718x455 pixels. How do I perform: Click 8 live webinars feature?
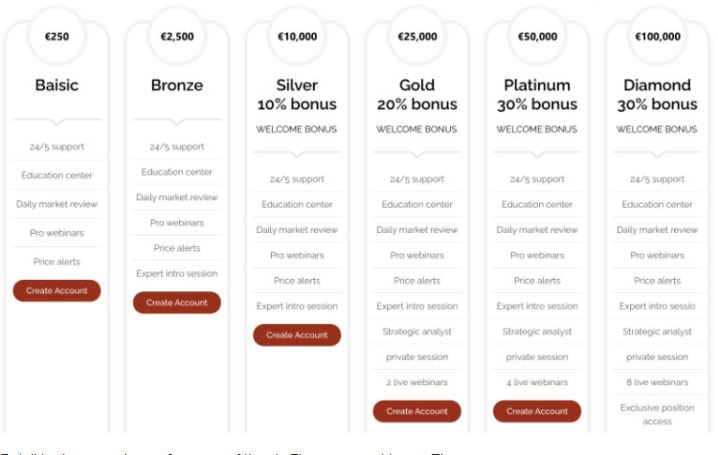click(x=657, y=382)
